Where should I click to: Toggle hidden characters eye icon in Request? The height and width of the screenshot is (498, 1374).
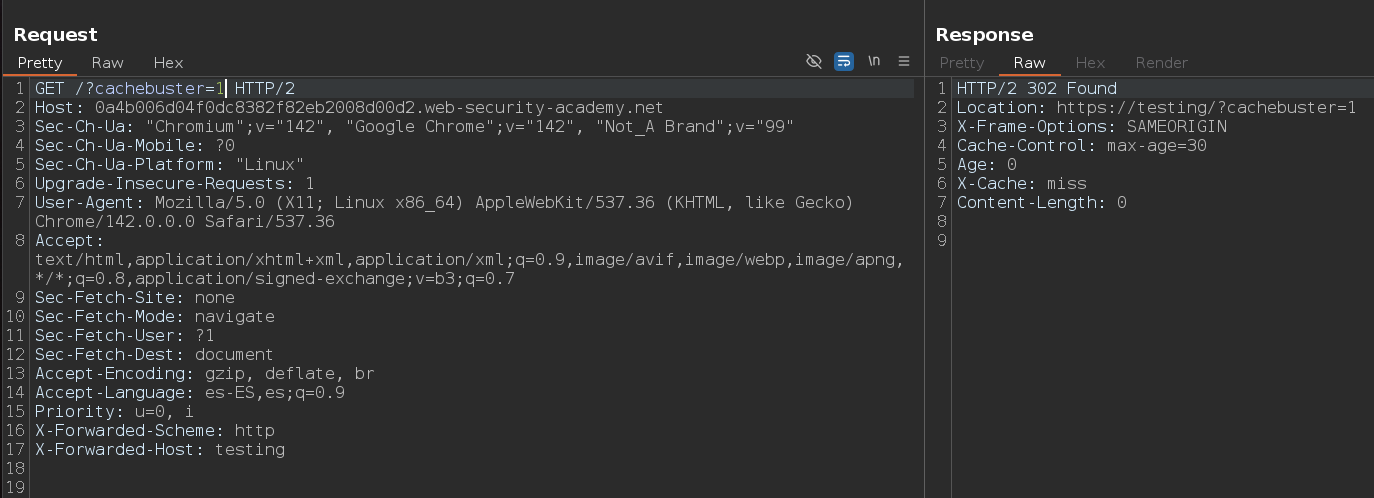814,61
